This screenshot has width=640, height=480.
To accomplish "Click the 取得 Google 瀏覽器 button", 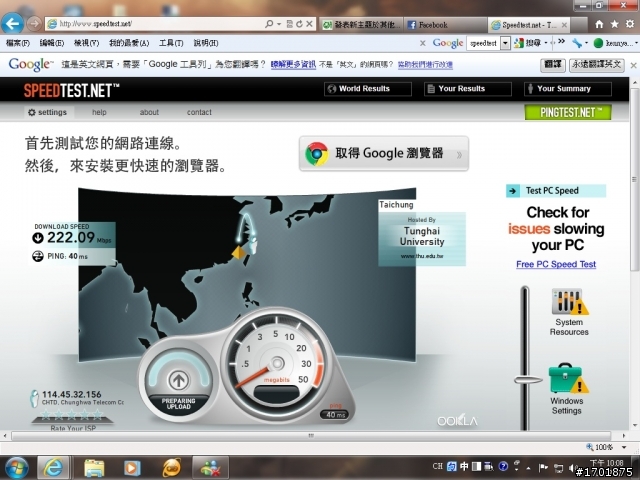I will pos(384,154).
